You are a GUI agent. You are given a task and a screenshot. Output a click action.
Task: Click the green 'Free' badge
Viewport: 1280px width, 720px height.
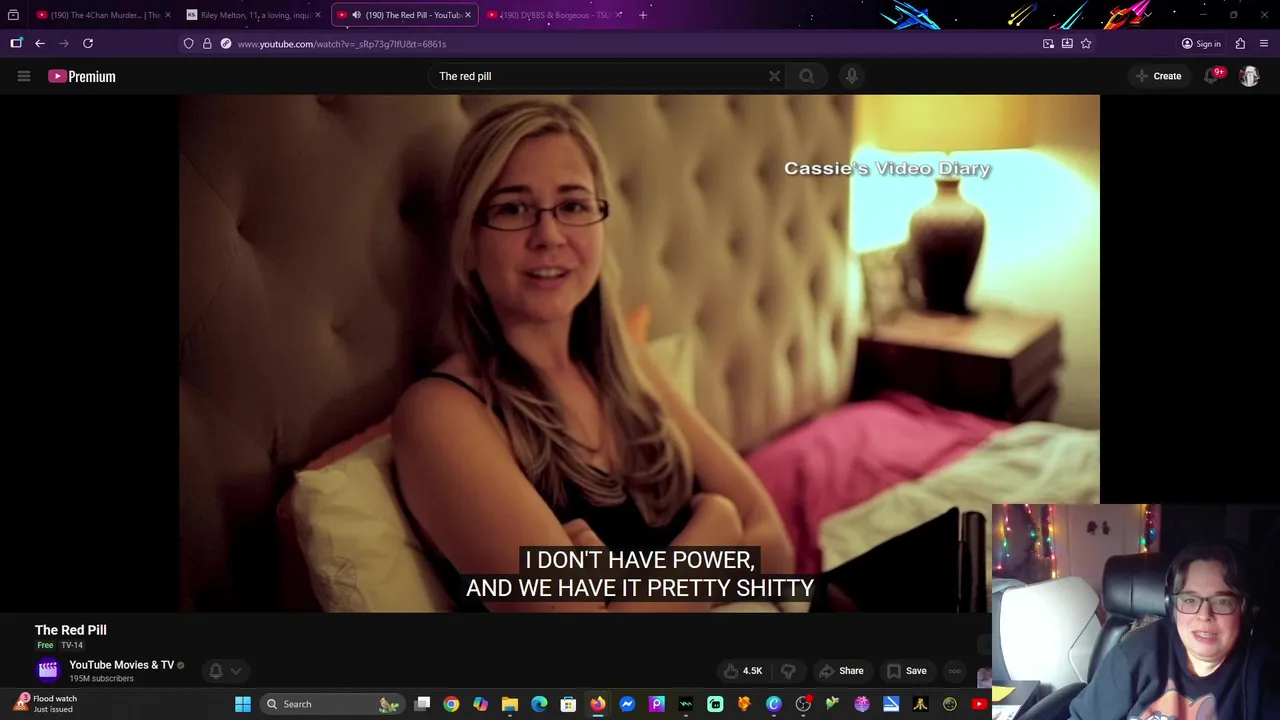coord(45,645)
